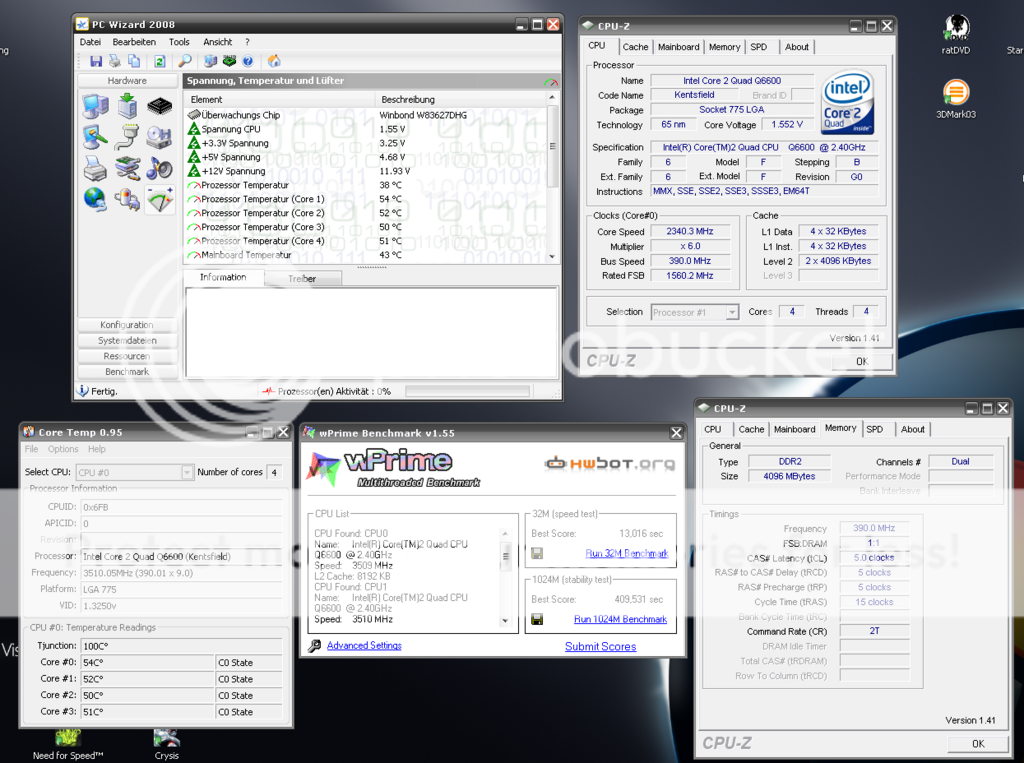The height and width of the screenshot is (763, 1024).
Task: Click the Beschreibung column header
Action: 460,99
